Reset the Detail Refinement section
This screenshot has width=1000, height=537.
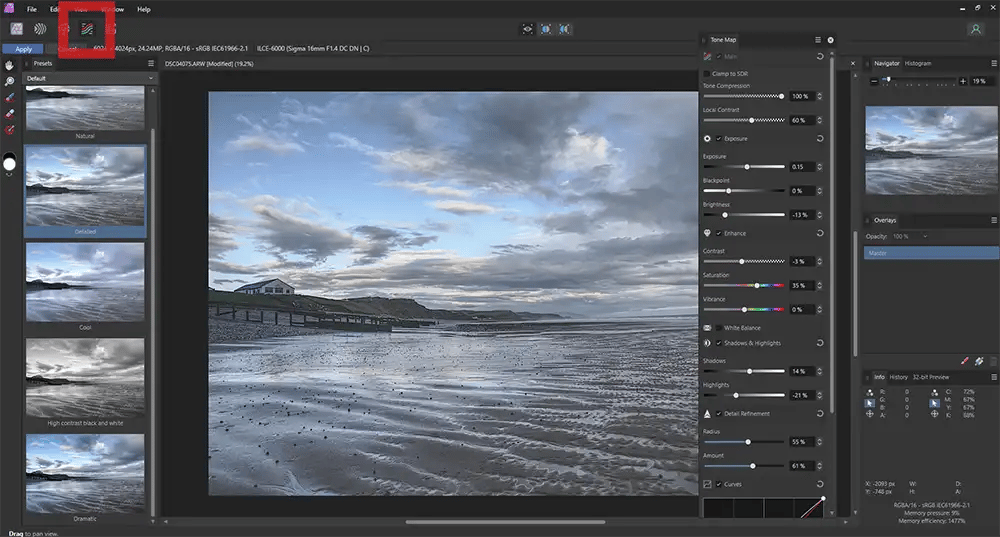820,414
